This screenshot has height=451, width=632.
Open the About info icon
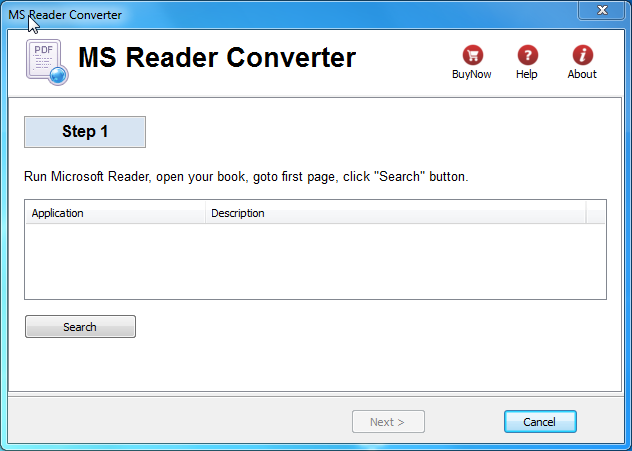click(582, 55)
